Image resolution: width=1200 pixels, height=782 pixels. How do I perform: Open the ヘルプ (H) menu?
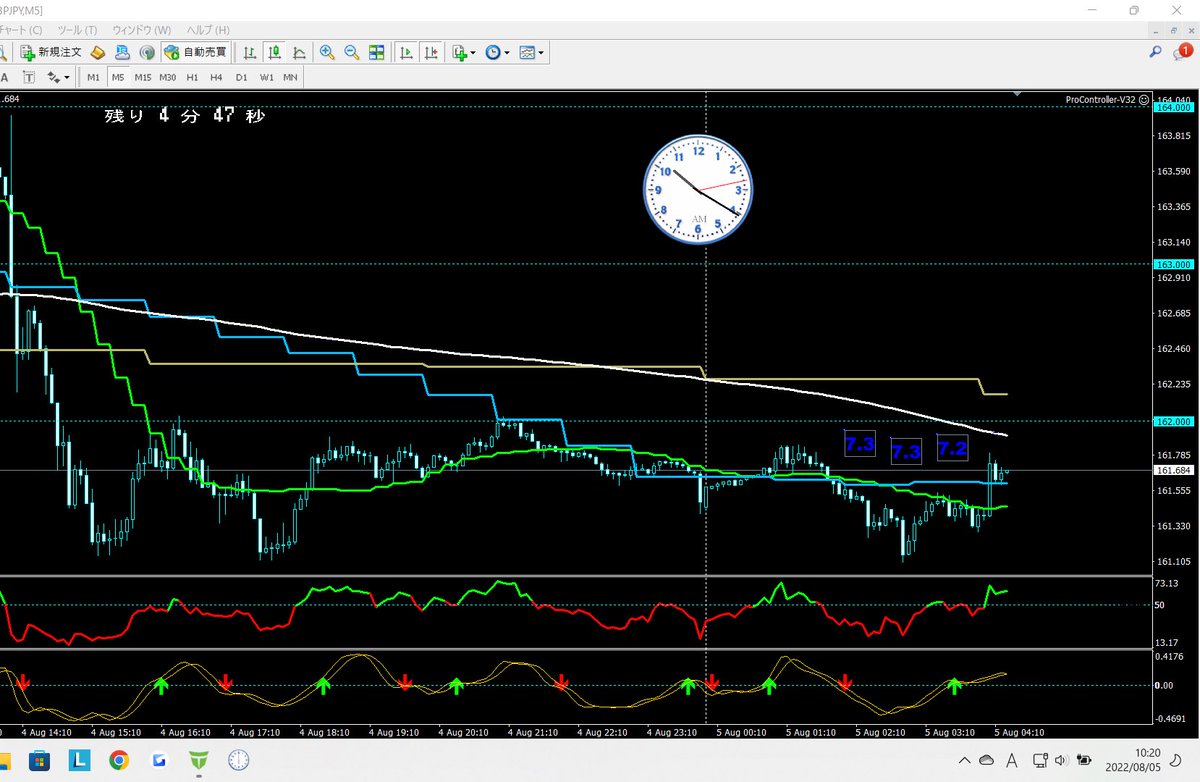[207, 30]
